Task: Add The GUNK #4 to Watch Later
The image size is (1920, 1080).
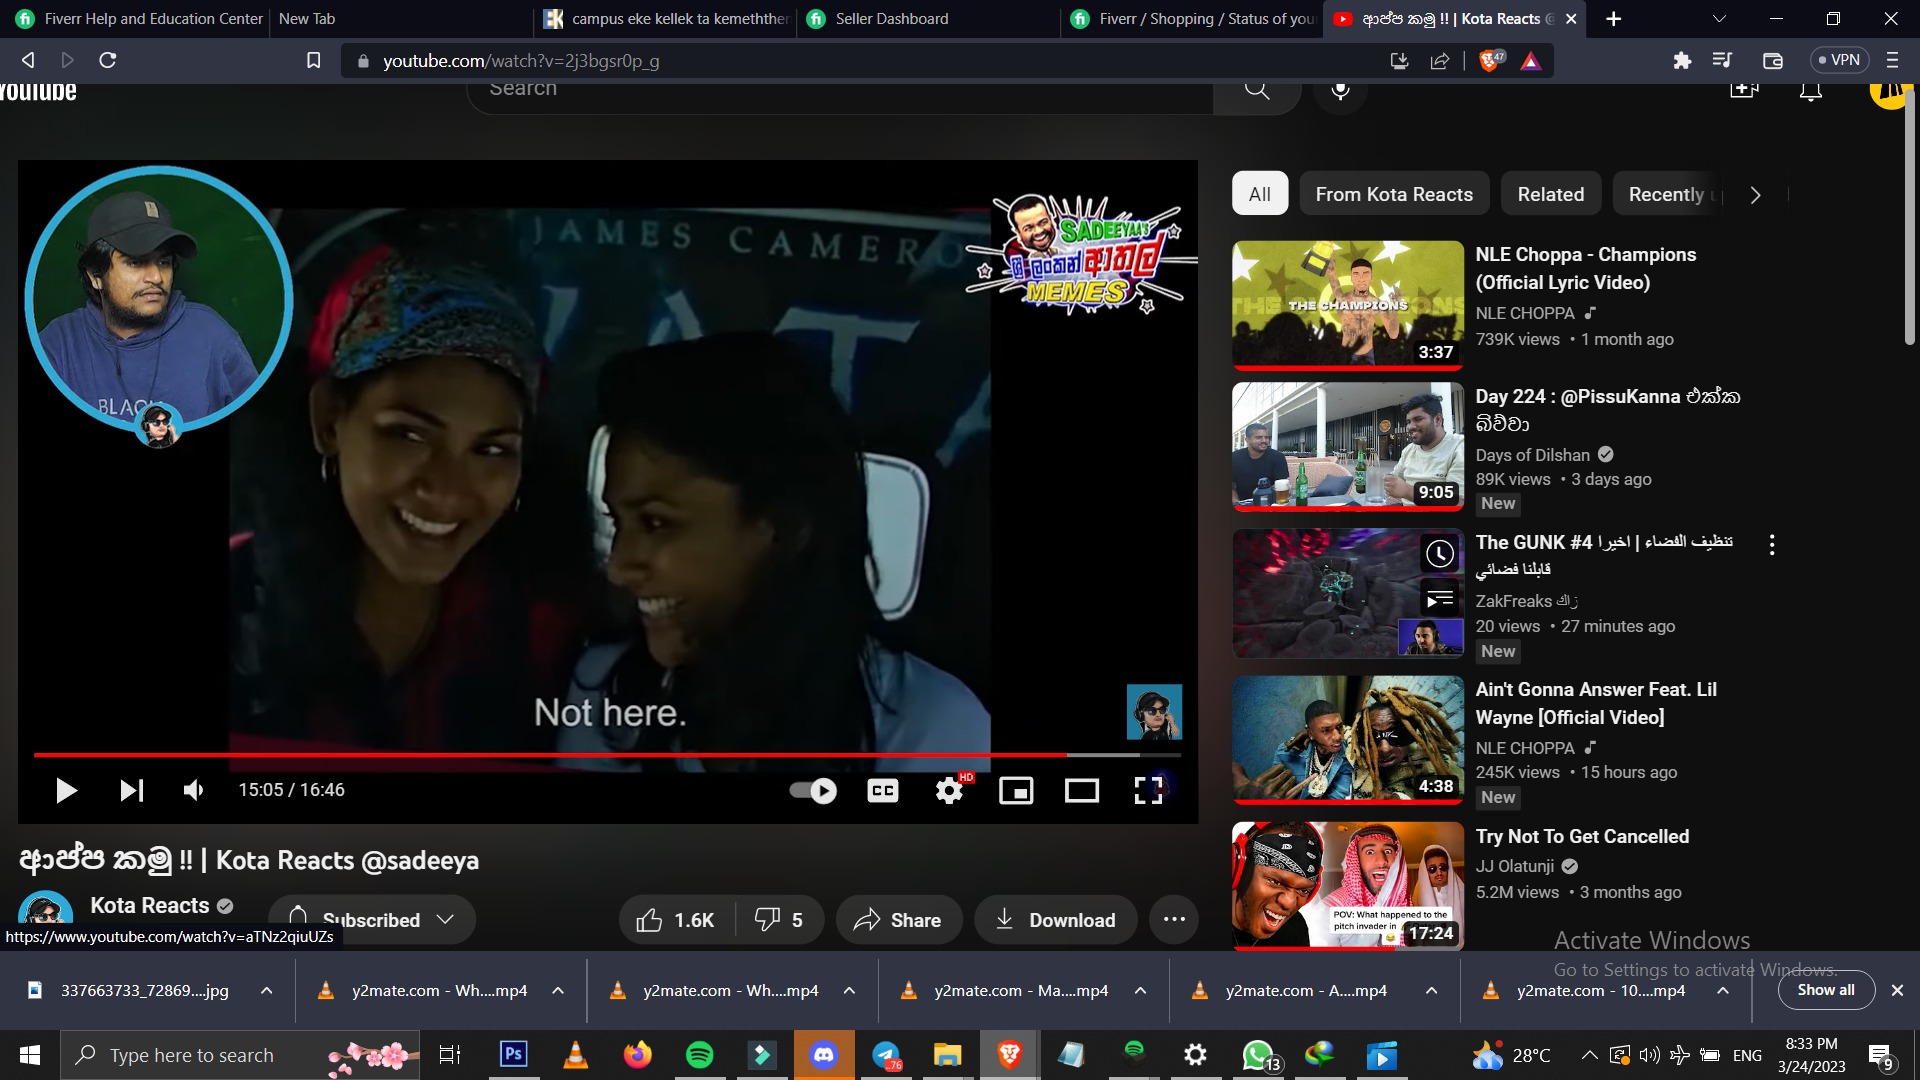Action: click(1440, 553)
